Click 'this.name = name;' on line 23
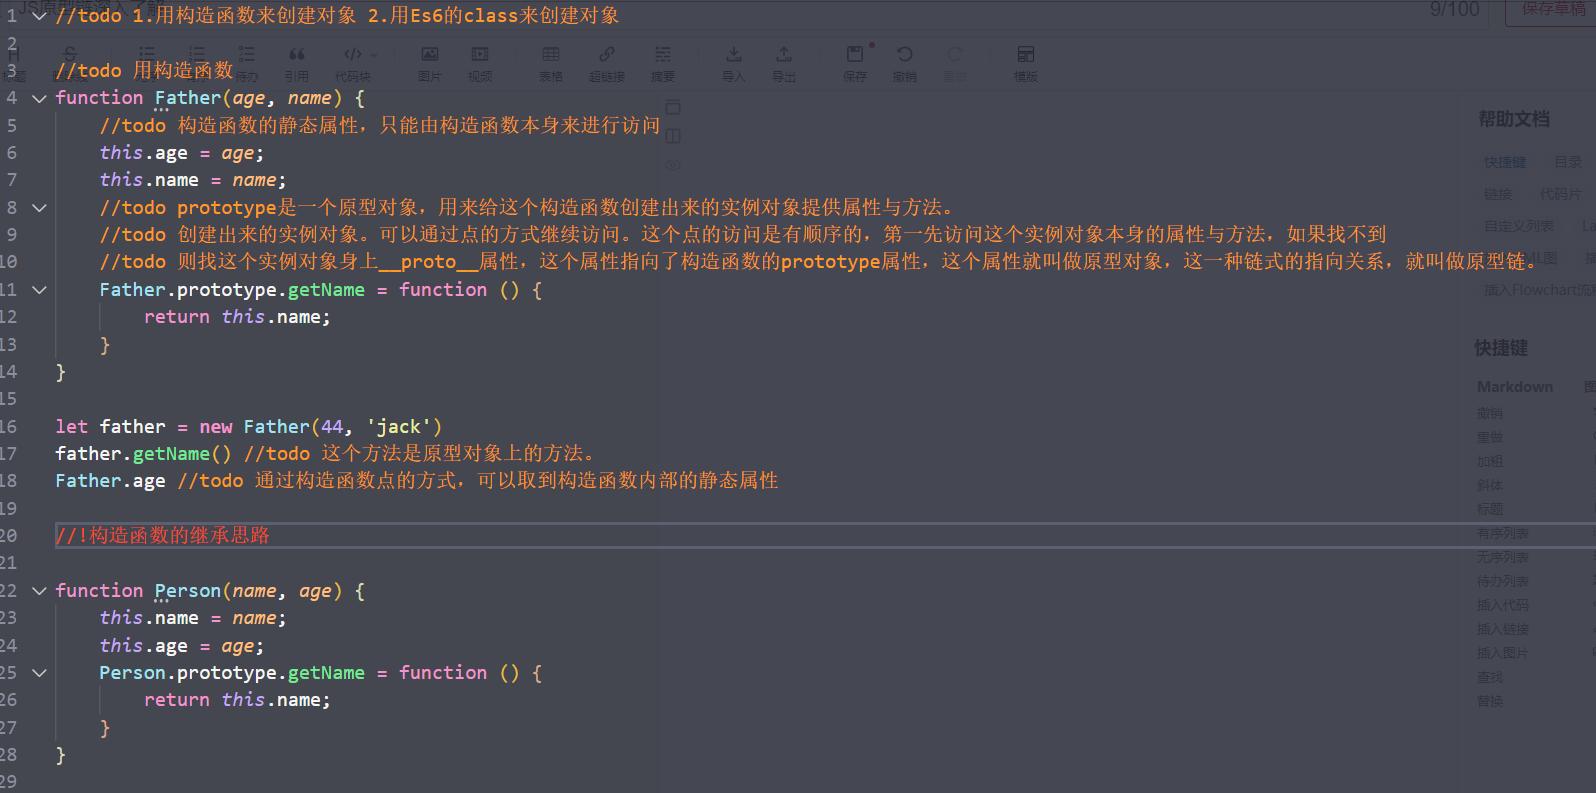Screen dimensions: 1596x793 pos(193,618)
